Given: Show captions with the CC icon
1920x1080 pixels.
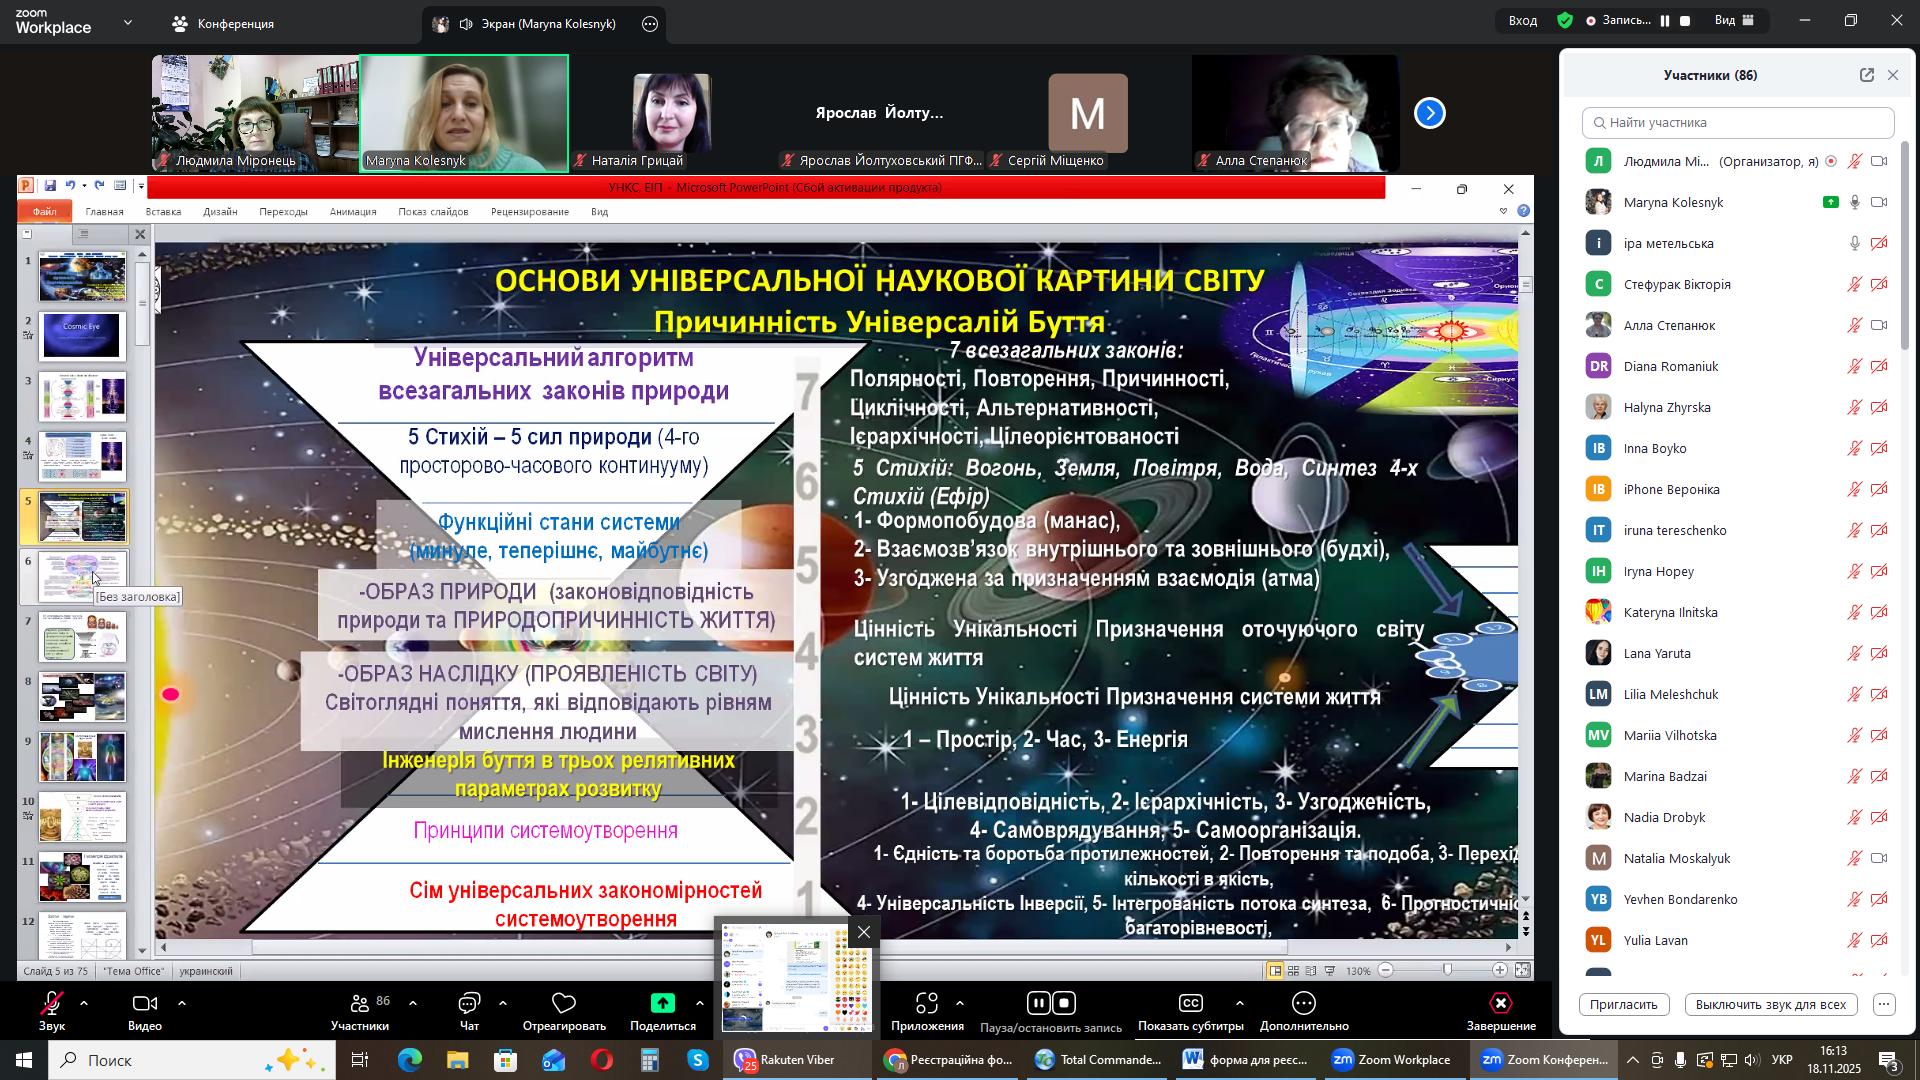Looking at the screenshot, I should pos(1190,1004).
